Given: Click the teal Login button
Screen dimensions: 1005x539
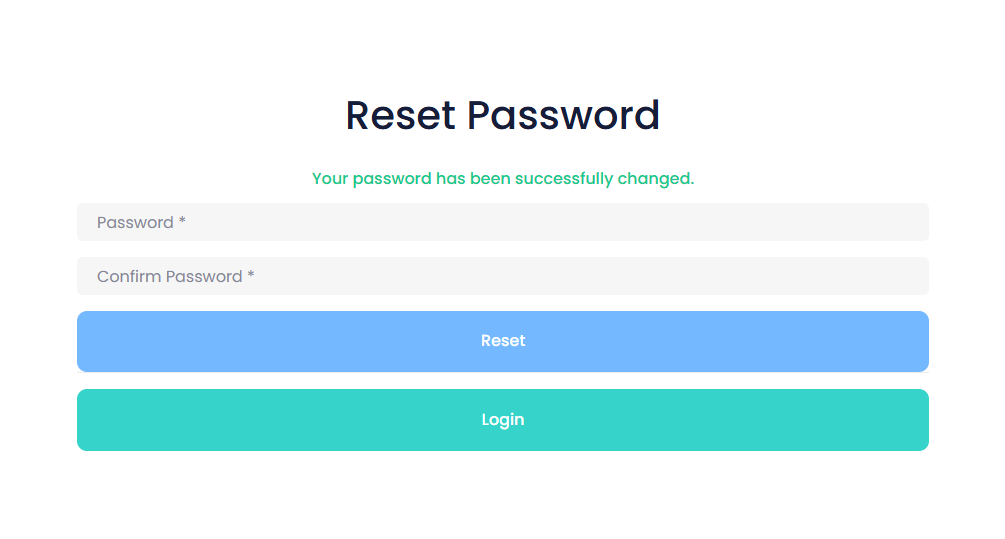Looking at the screenshot, I should tap(502, 420).
